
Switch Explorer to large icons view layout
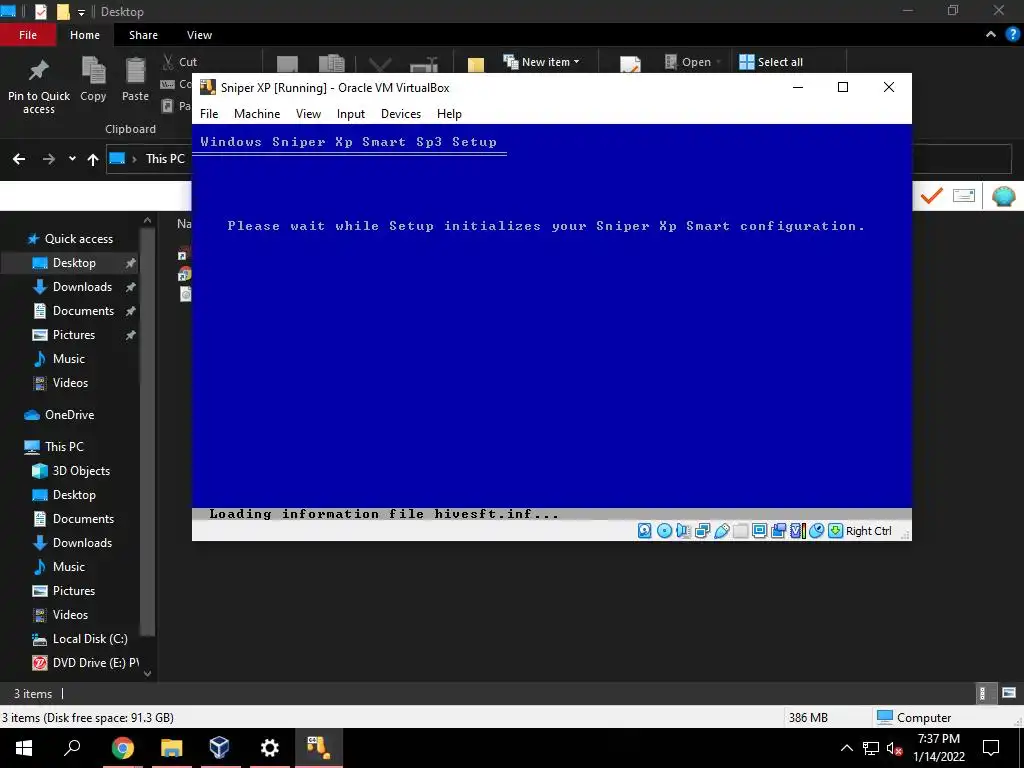click(1008, 693)
